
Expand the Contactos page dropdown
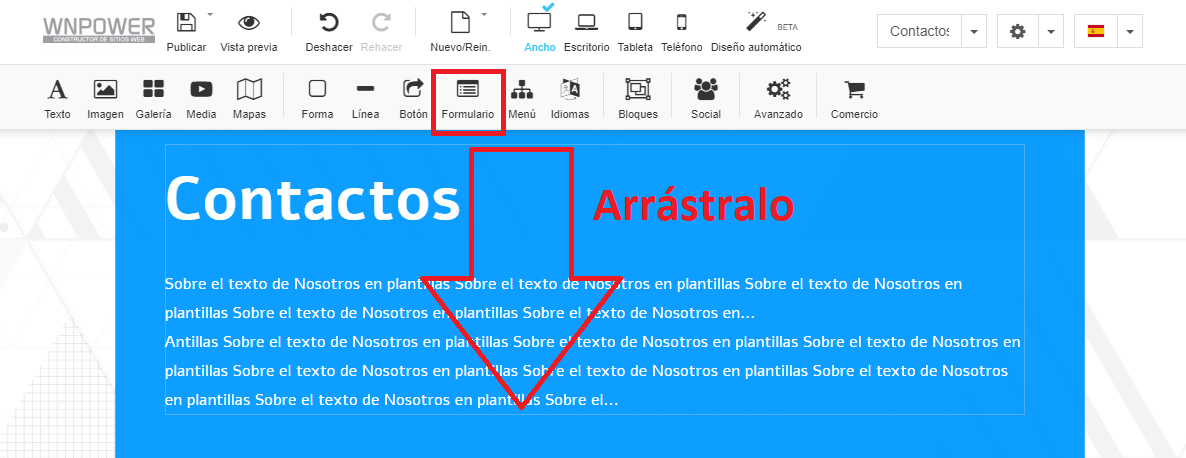(975, 32)
